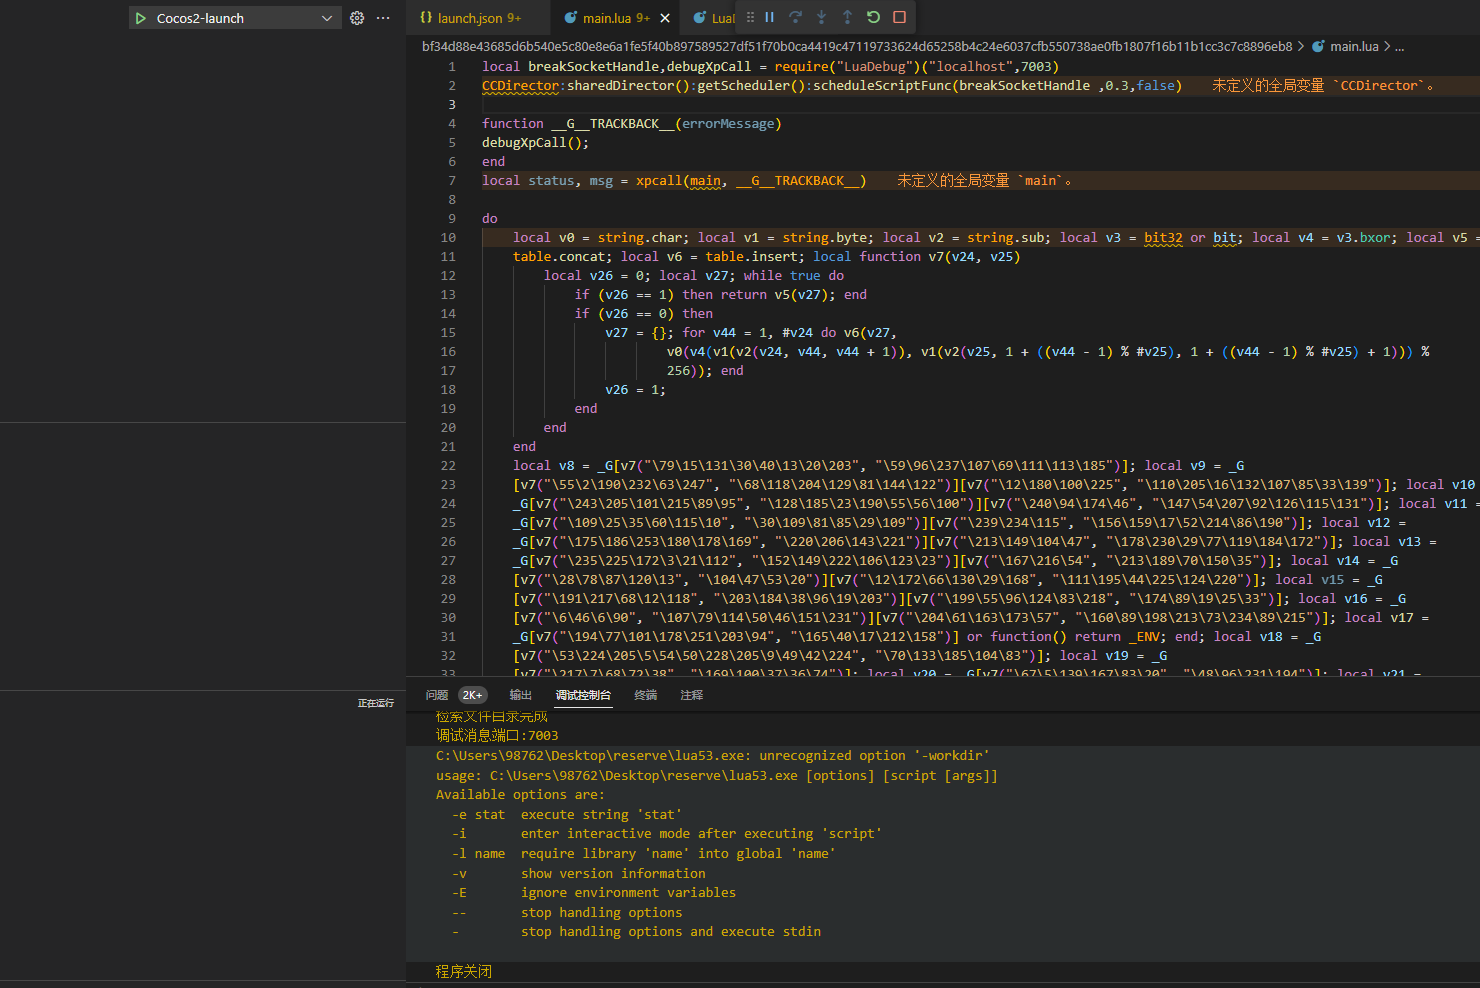
Task: Open the 注释 panel tab
Action: point(691,695)
